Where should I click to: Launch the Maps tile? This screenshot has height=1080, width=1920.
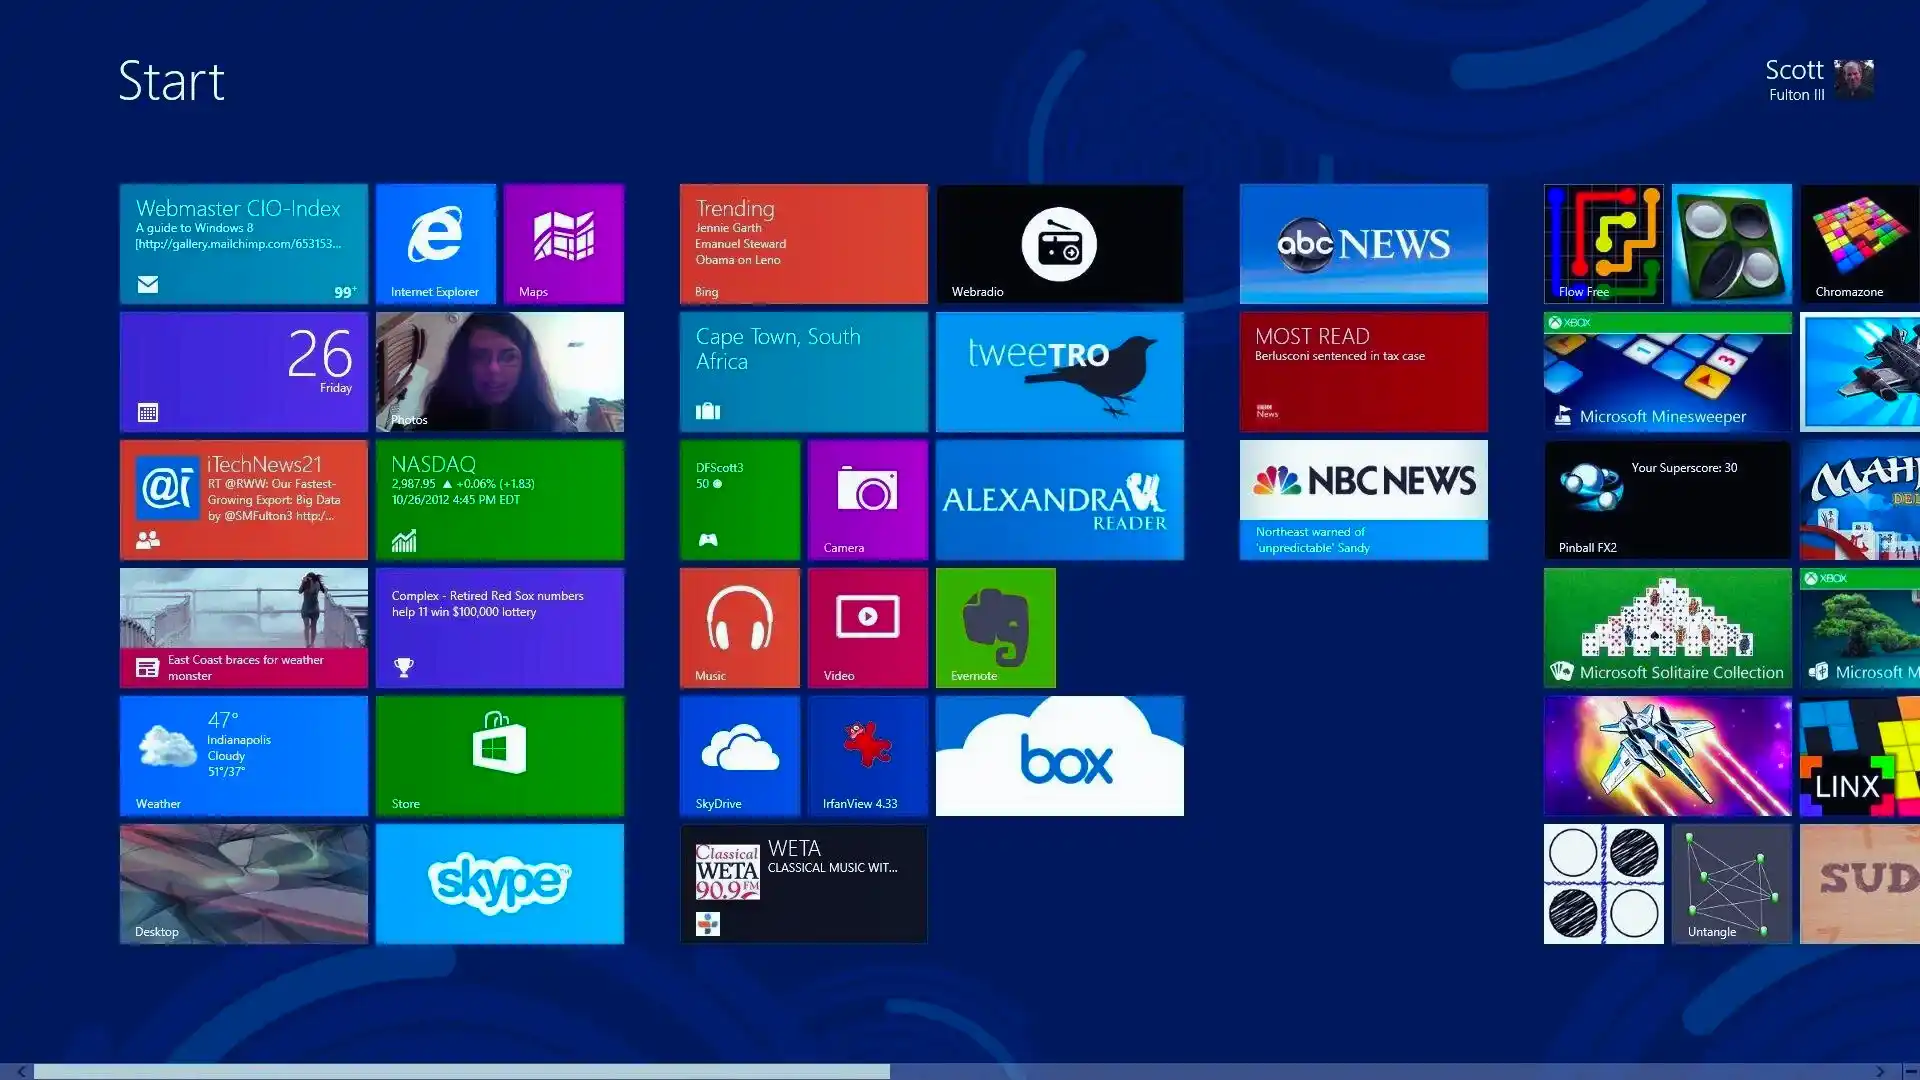(564, 244)
